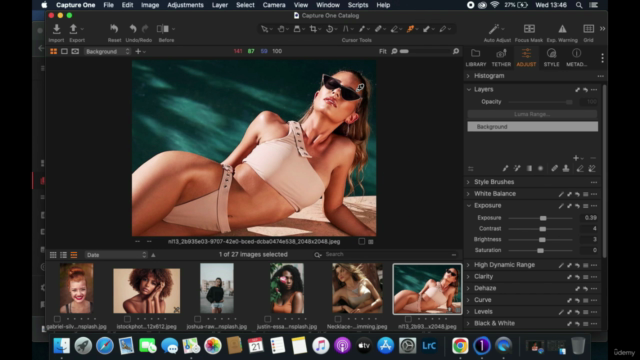Expand the Levels panel
The image size is (640, 360).
[468, 312]
